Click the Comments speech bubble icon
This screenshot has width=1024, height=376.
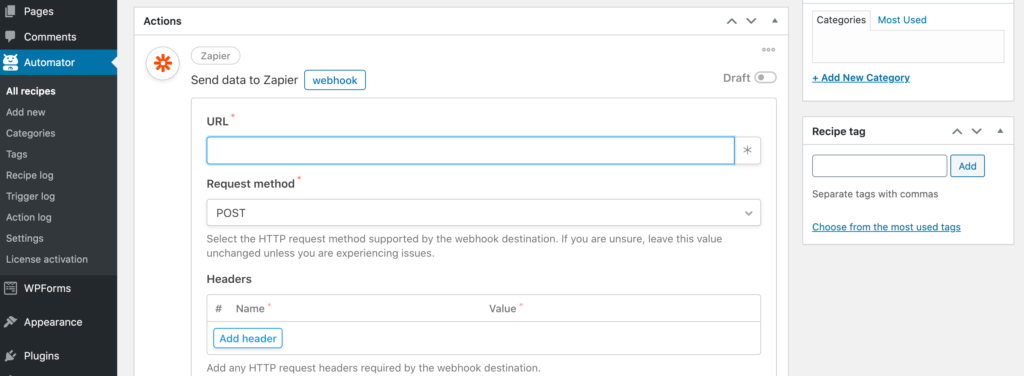click(x=10, y=37)
